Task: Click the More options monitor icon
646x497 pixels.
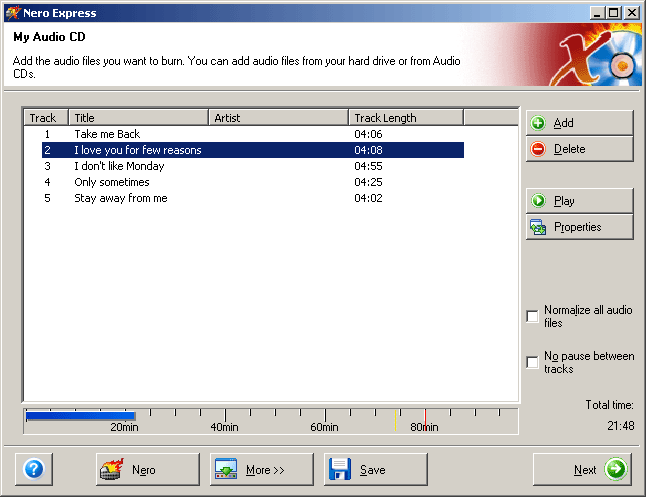Action: [x=226, y=469]
